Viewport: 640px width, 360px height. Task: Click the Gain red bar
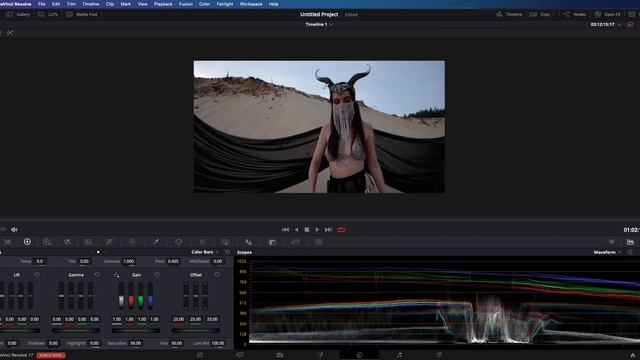tap(131, 296)
